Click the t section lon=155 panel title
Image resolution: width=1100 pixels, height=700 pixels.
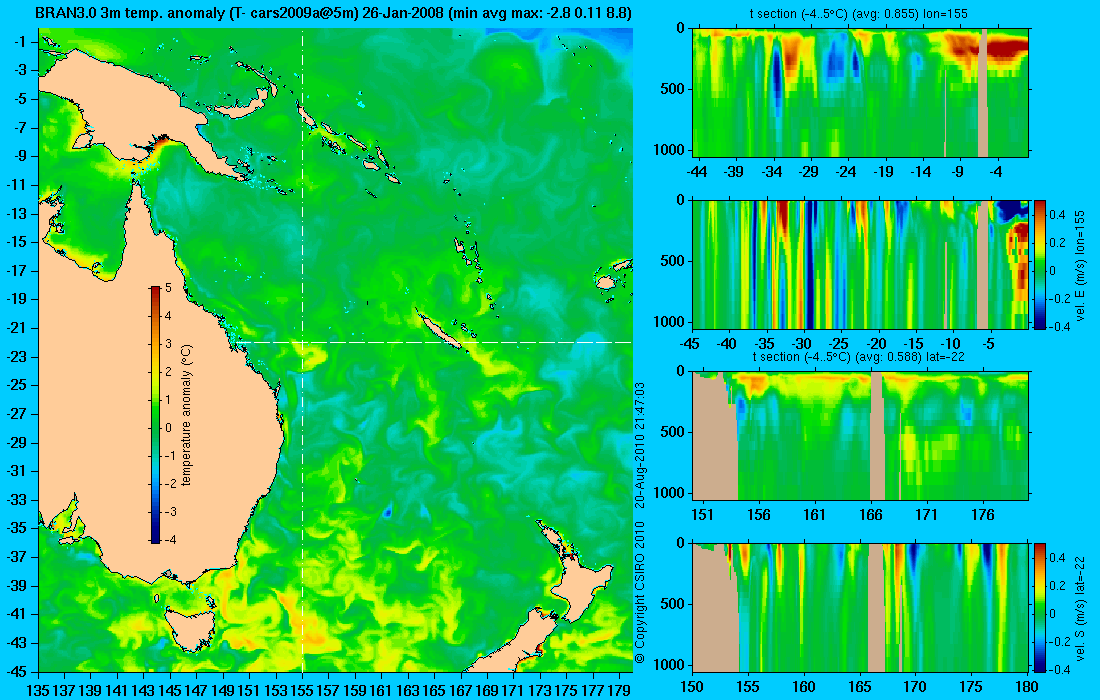pos(860,13)
